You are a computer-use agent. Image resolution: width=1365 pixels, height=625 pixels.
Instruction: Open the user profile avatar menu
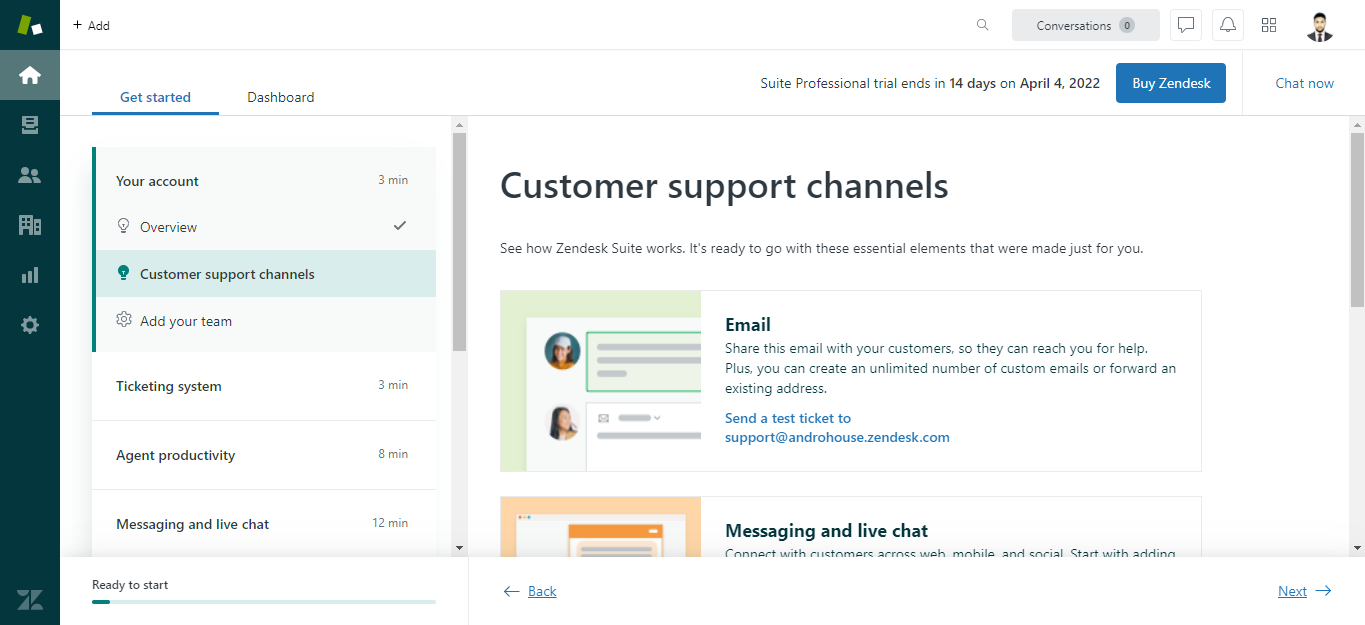click(1320, 26)
